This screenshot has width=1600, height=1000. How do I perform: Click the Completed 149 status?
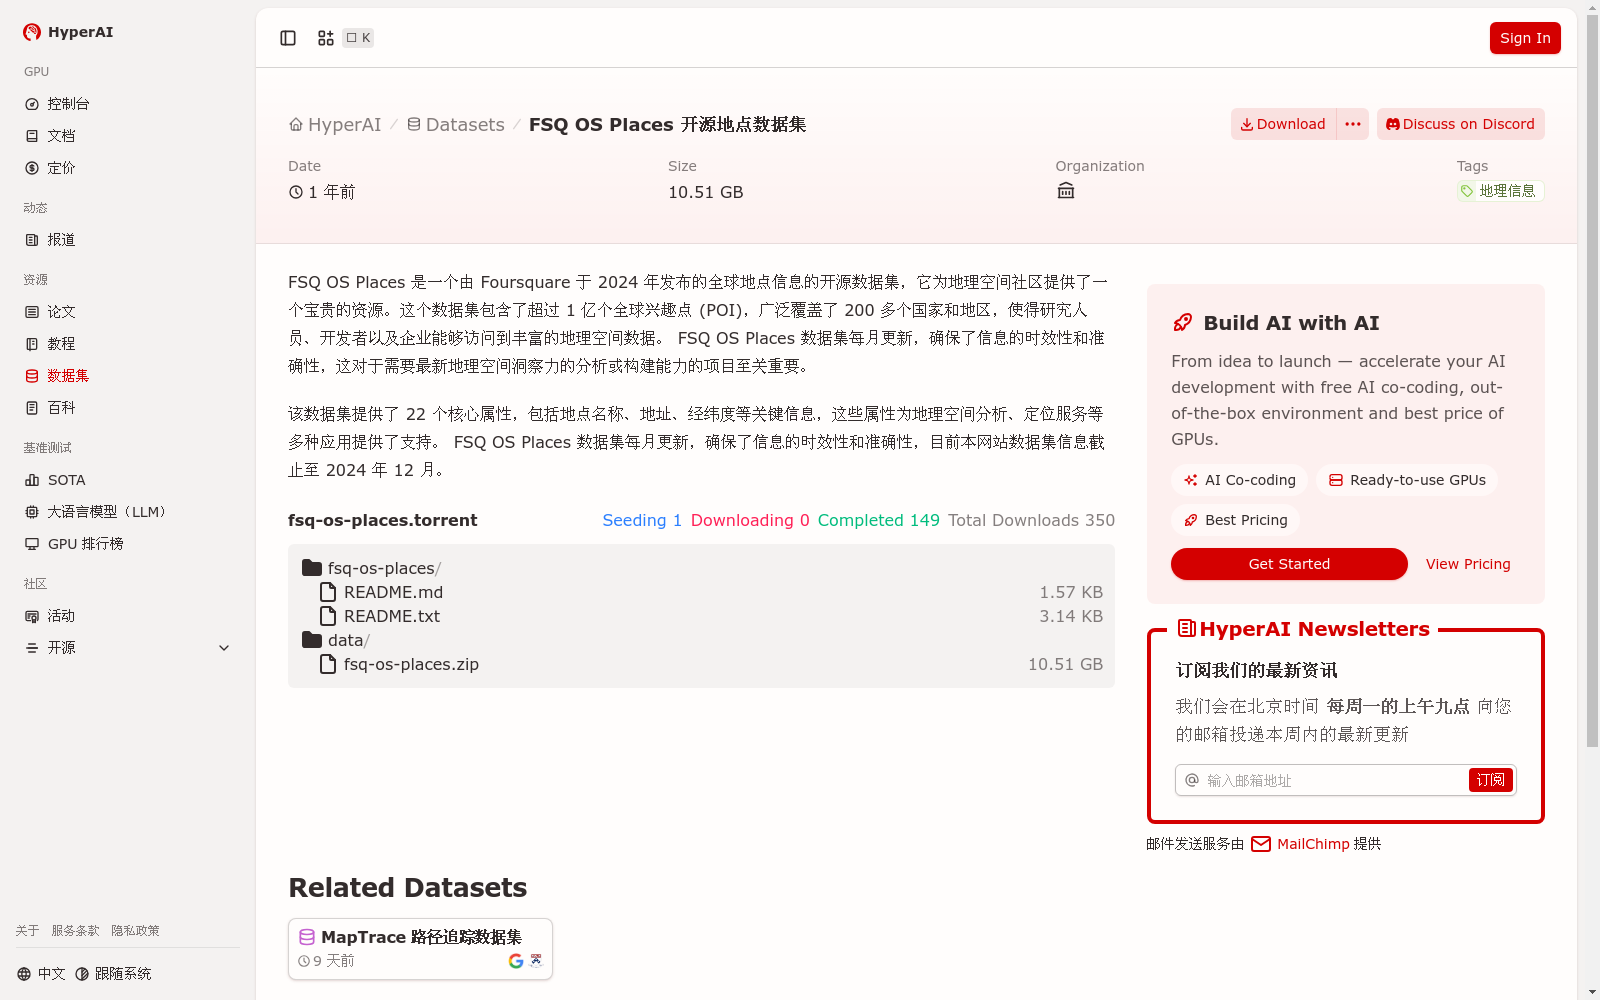point(879,520)
